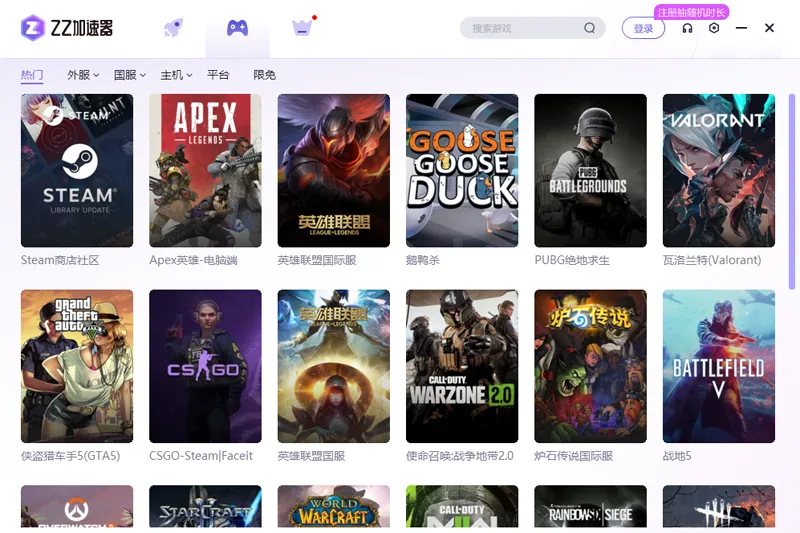Open the rocket acceleration page icon
The width and height of the screenshot is (800, 533).
tap(172, 28)
